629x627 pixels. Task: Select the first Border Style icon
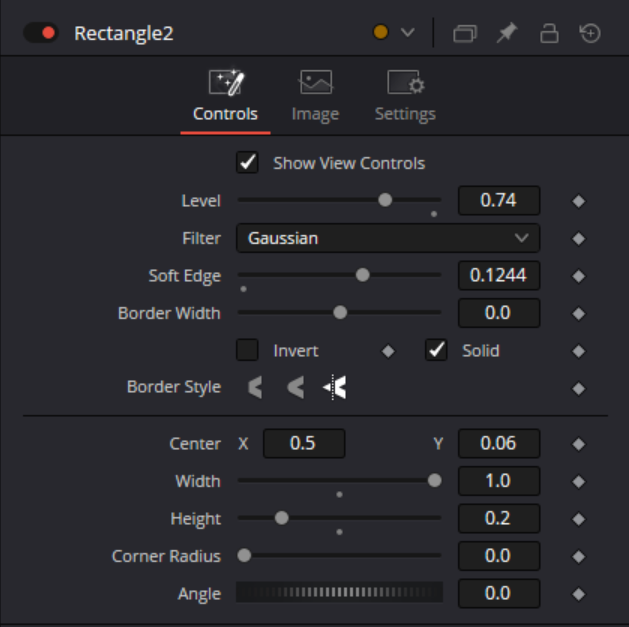coord(256,387)
